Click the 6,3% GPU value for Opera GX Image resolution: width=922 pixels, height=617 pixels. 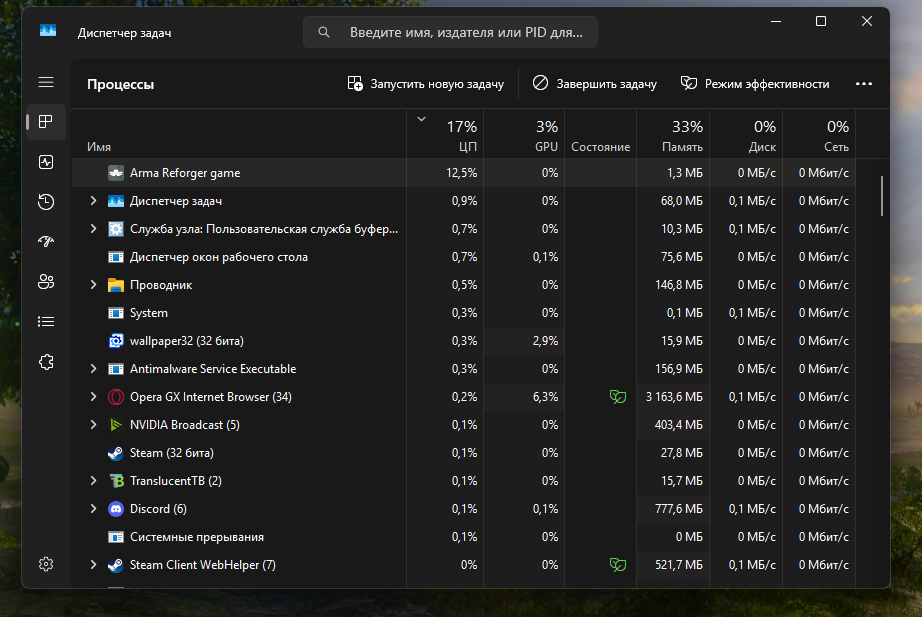546,397
